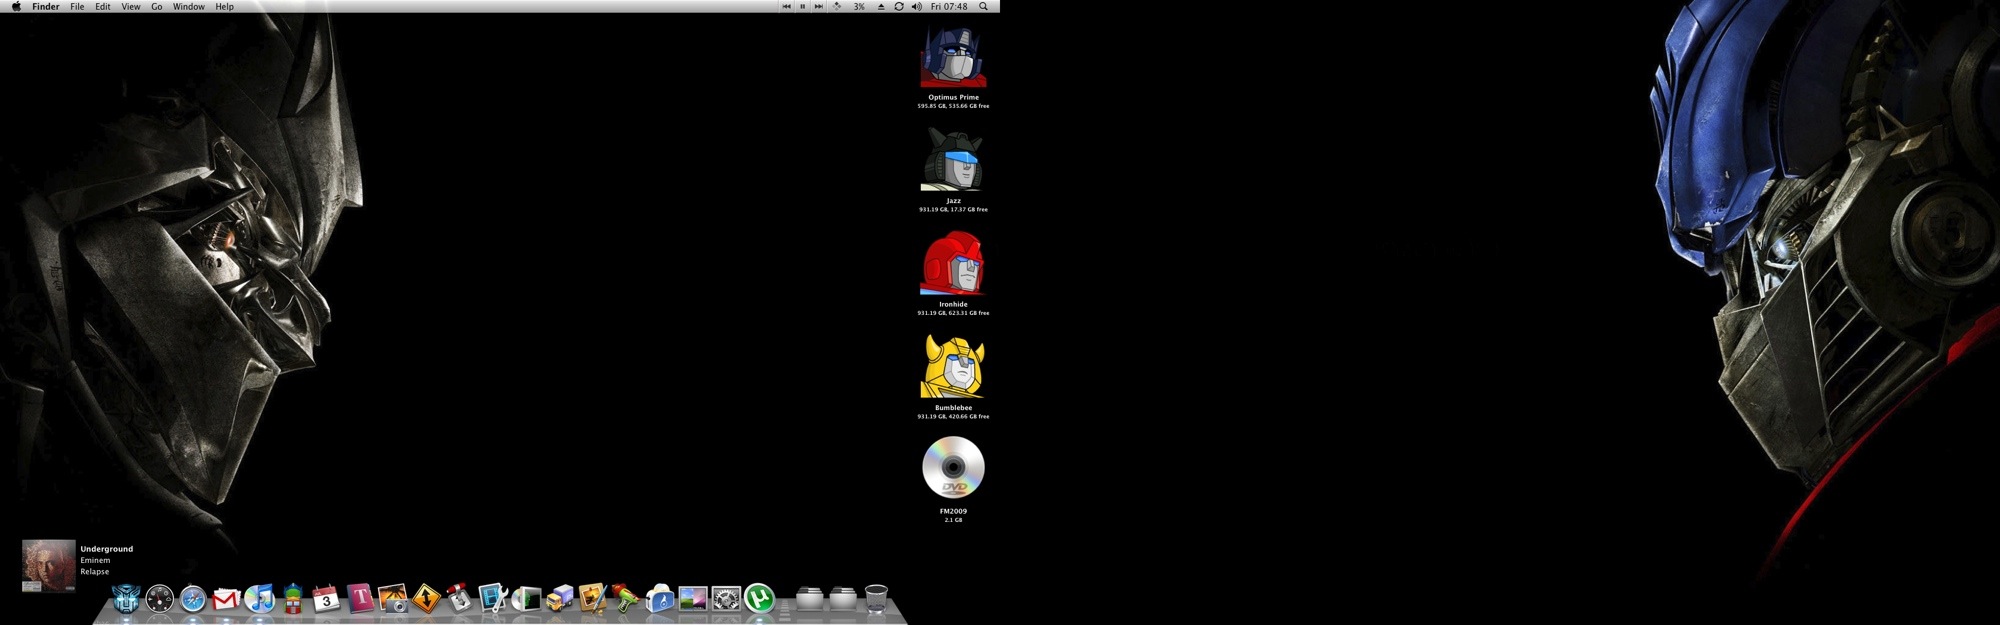Launch iTunes from the dock
Screen dimensions: 2000x625
click(259, 598)
